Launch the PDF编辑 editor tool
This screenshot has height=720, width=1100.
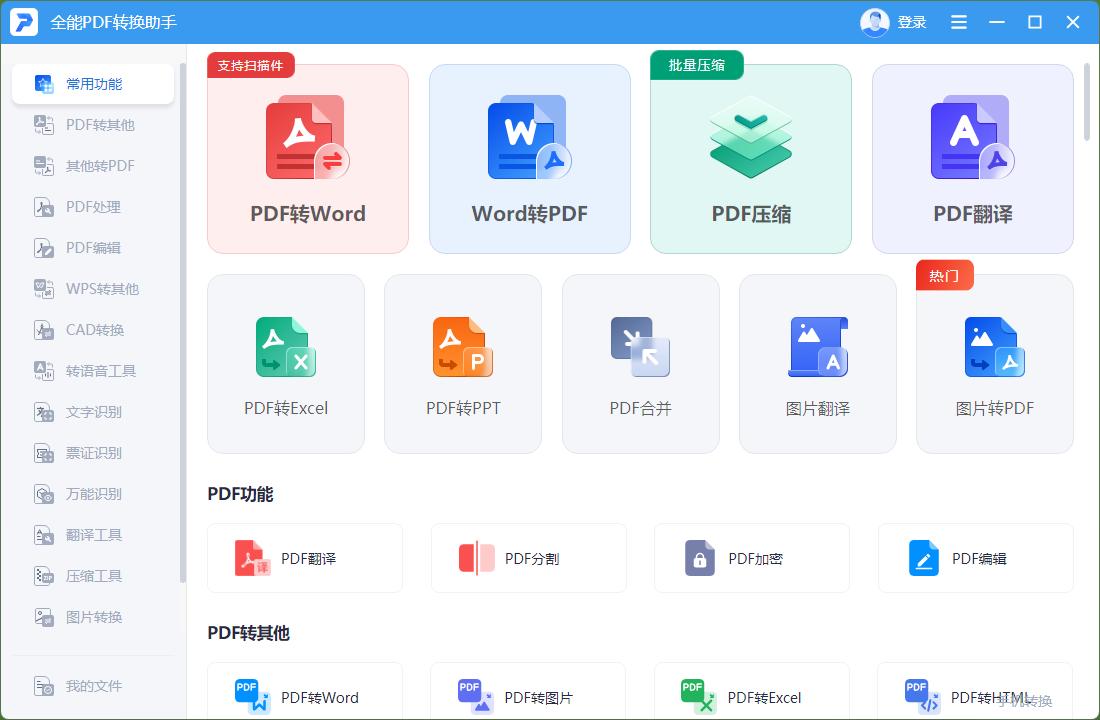tap(975, 558)
